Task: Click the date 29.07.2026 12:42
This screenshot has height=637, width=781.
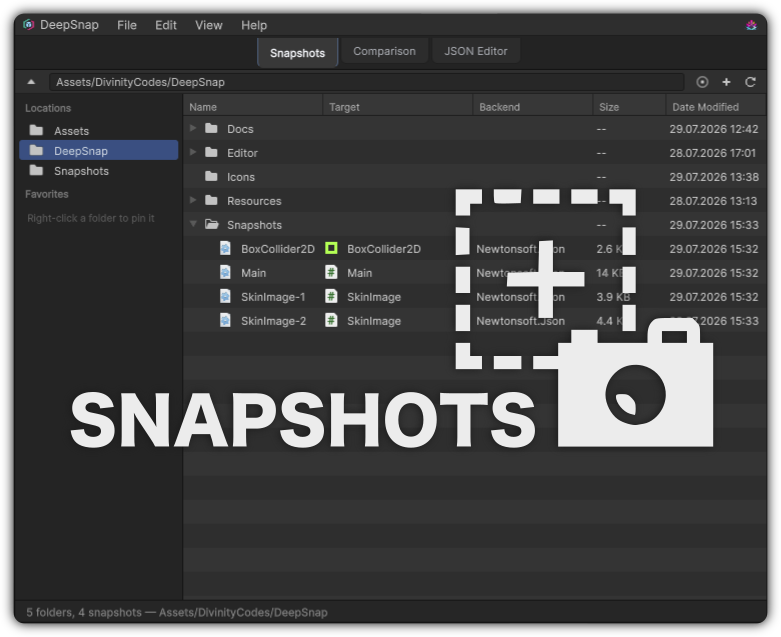Action: tap(714, 128)
